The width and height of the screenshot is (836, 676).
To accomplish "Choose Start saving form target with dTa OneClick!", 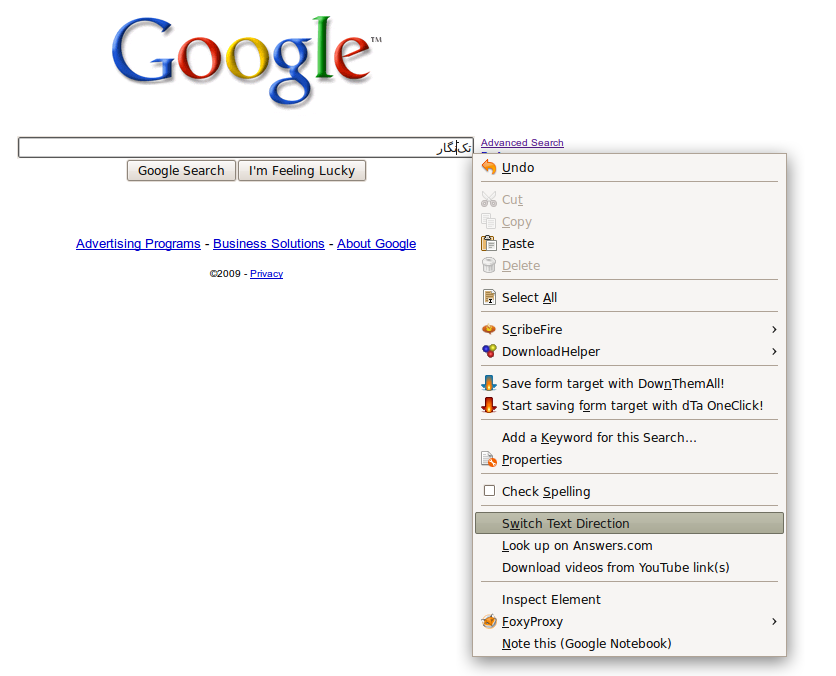I will tap(629, 405).
